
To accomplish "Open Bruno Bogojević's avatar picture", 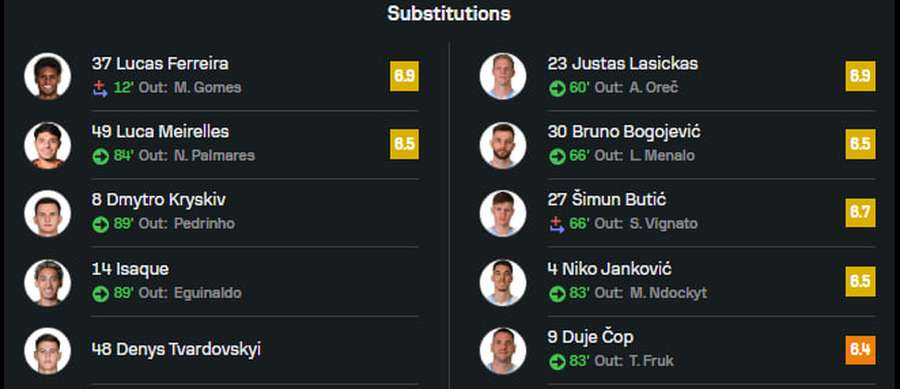I will pos(503,145).
